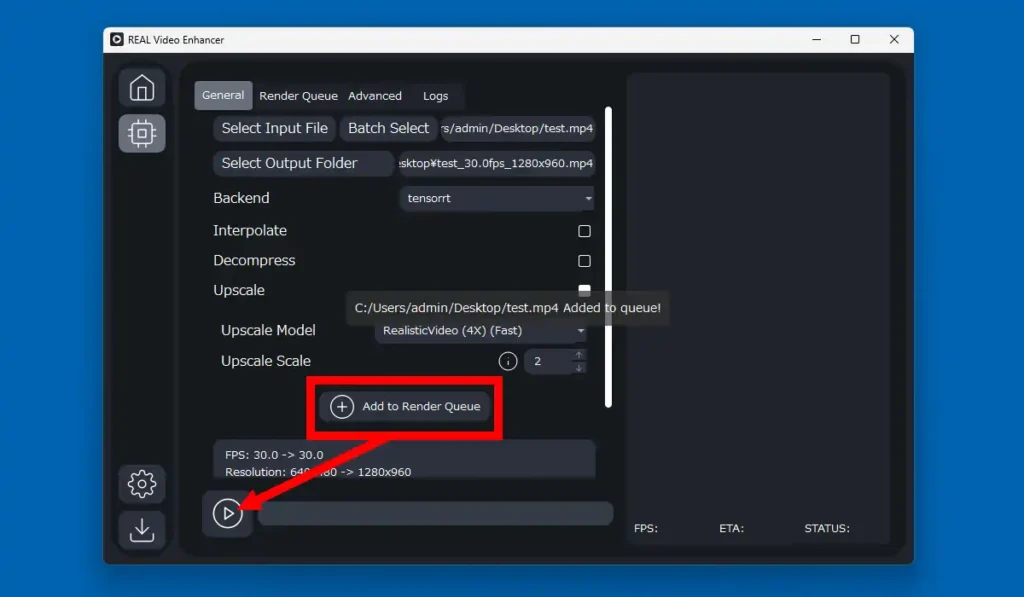Click the vertical scrollbar of General tab
Screen dimensions: 1024x597
pyautogui.click(x=608, y=257)
